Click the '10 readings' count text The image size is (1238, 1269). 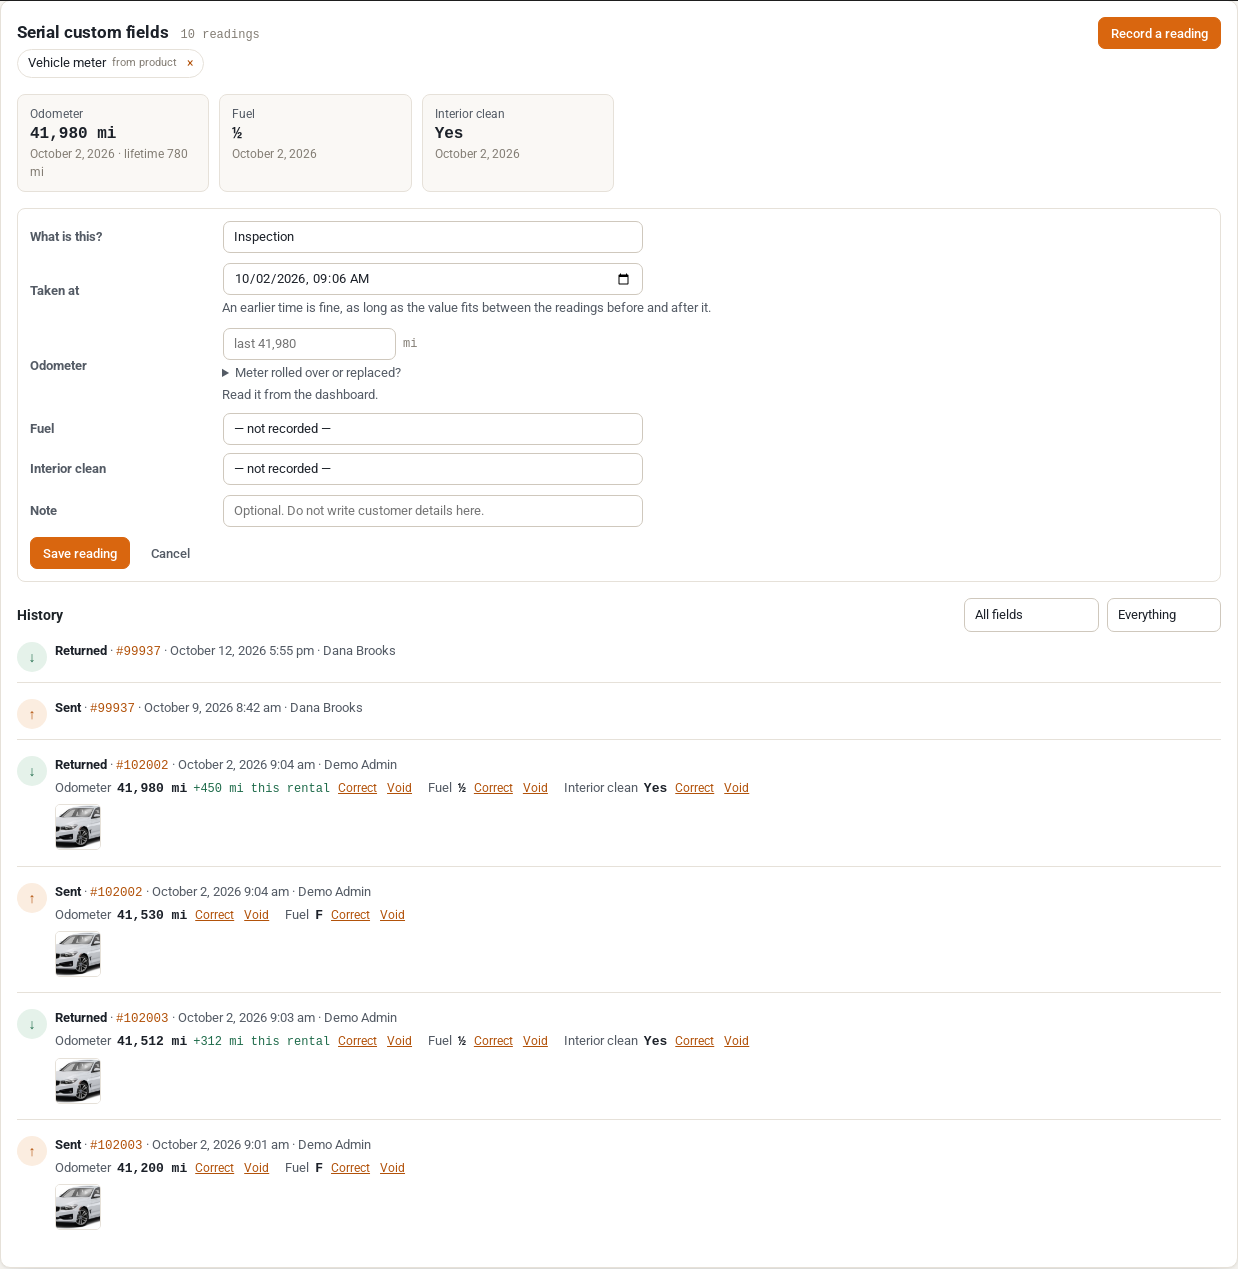point(220,34)
